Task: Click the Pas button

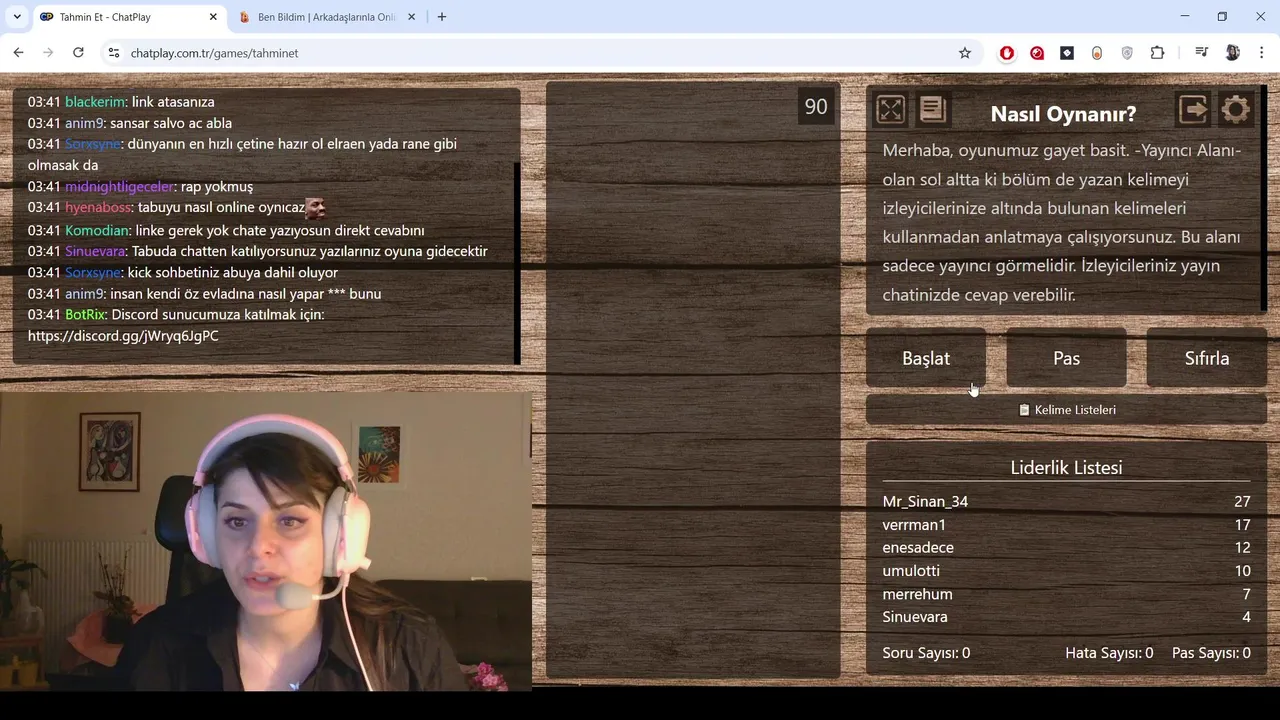Action: click(x=1066, y=358)
